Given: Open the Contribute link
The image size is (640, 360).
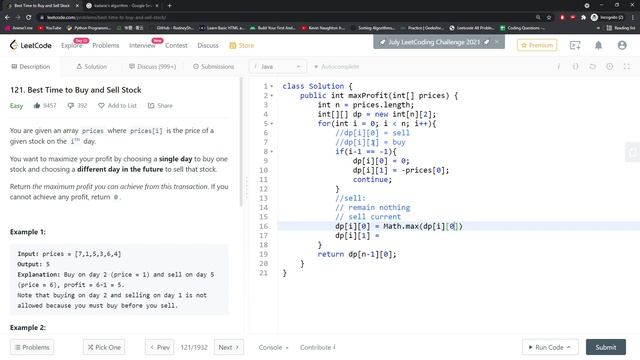Looking at the screenshot, I should 318,347.
